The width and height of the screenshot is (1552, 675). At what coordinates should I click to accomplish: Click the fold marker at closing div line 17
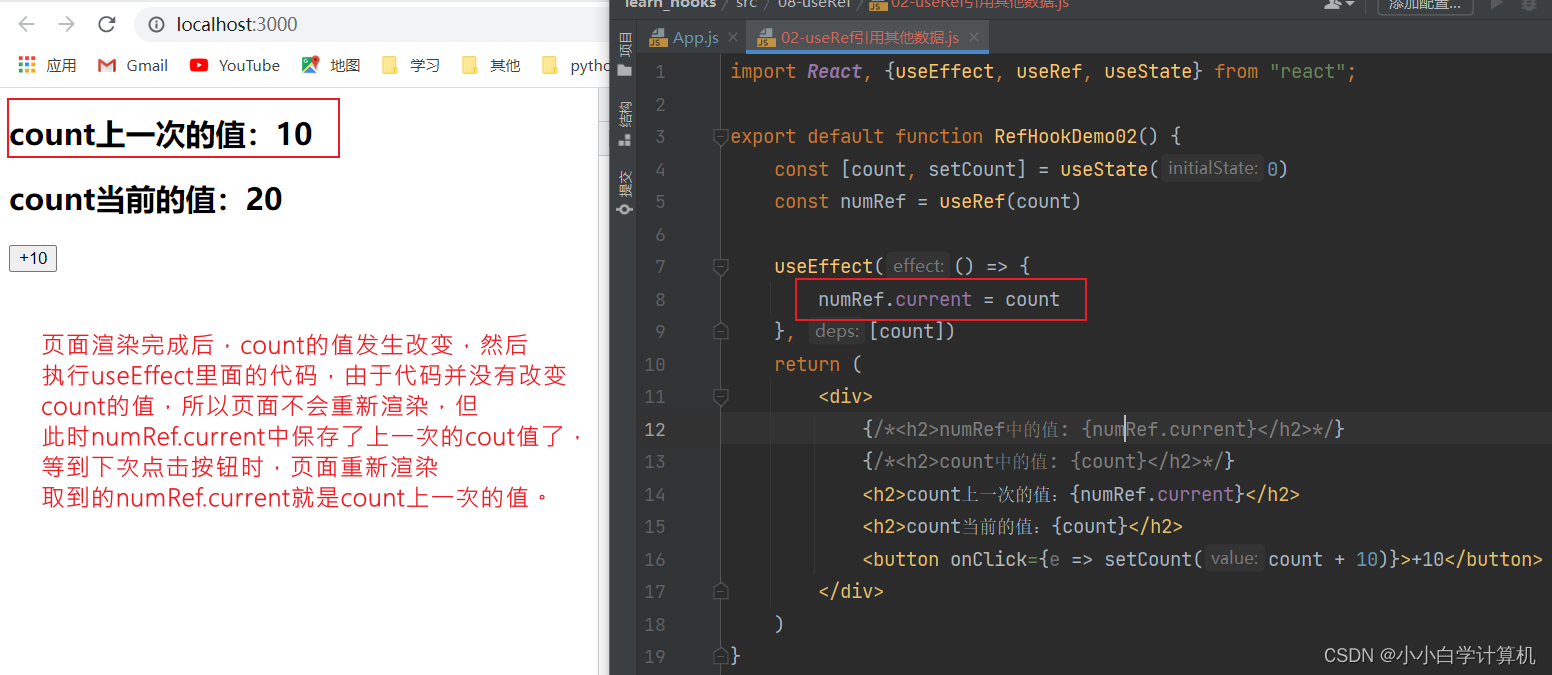[720, 591]
